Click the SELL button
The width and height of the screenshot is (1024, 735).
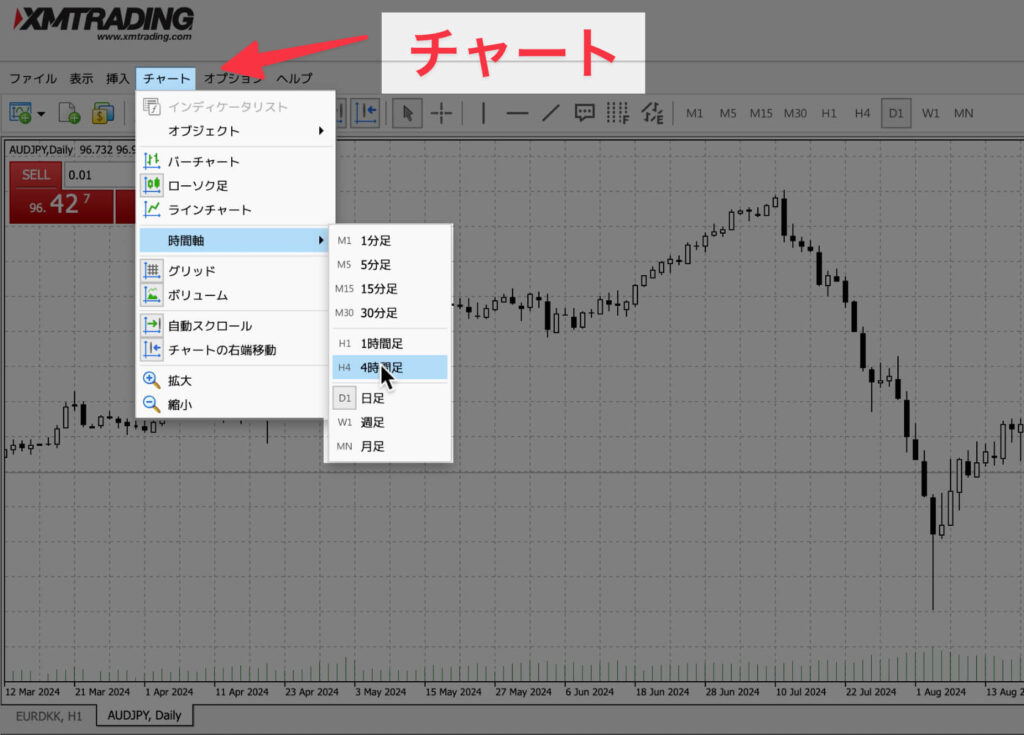[x=36, y=175]
